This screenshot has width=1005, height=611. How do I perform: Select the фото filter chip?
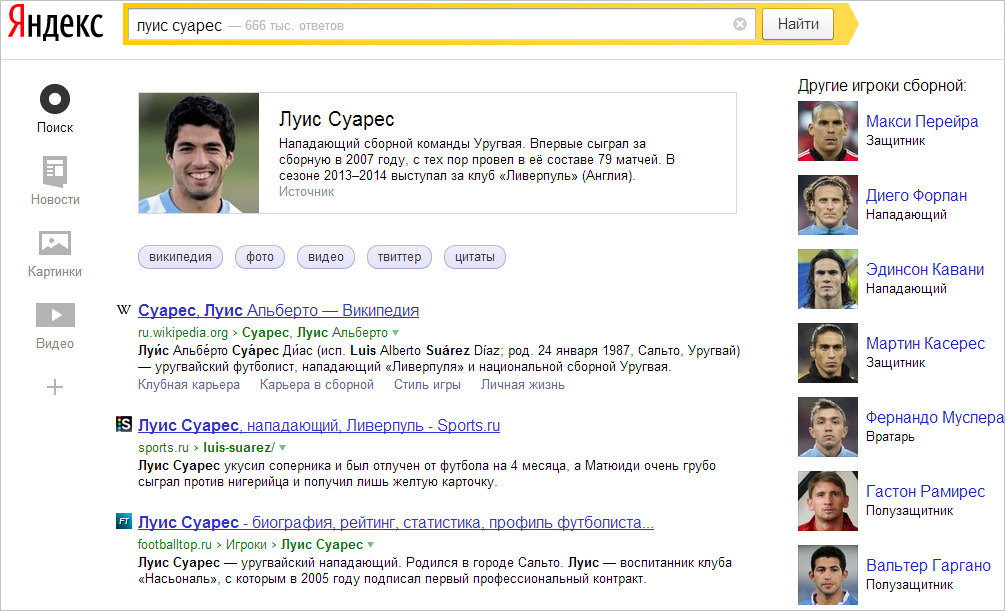260,257
